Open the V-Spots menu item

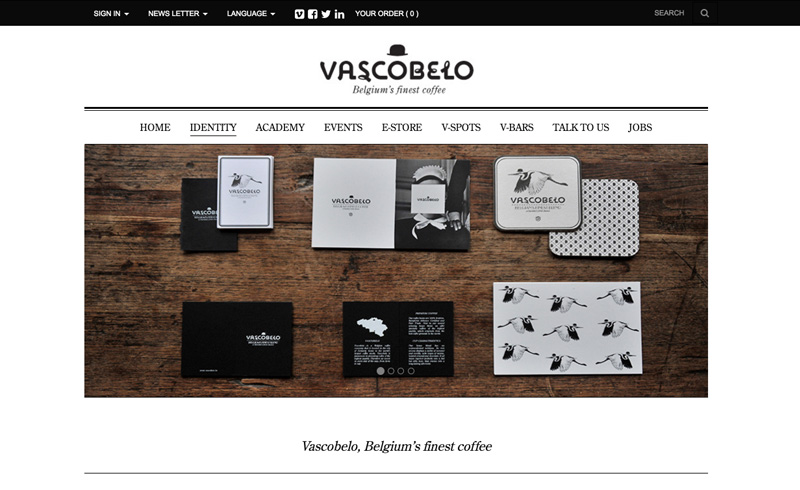[x=461, y=127]
